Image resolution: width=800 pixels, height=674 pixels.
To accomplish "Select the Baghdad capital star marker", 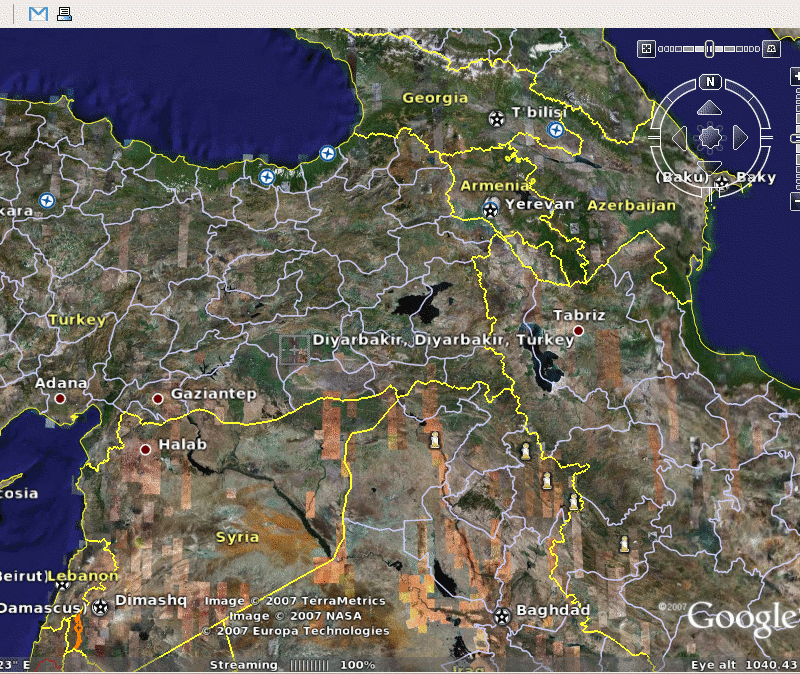I will [x=502, y=614].
